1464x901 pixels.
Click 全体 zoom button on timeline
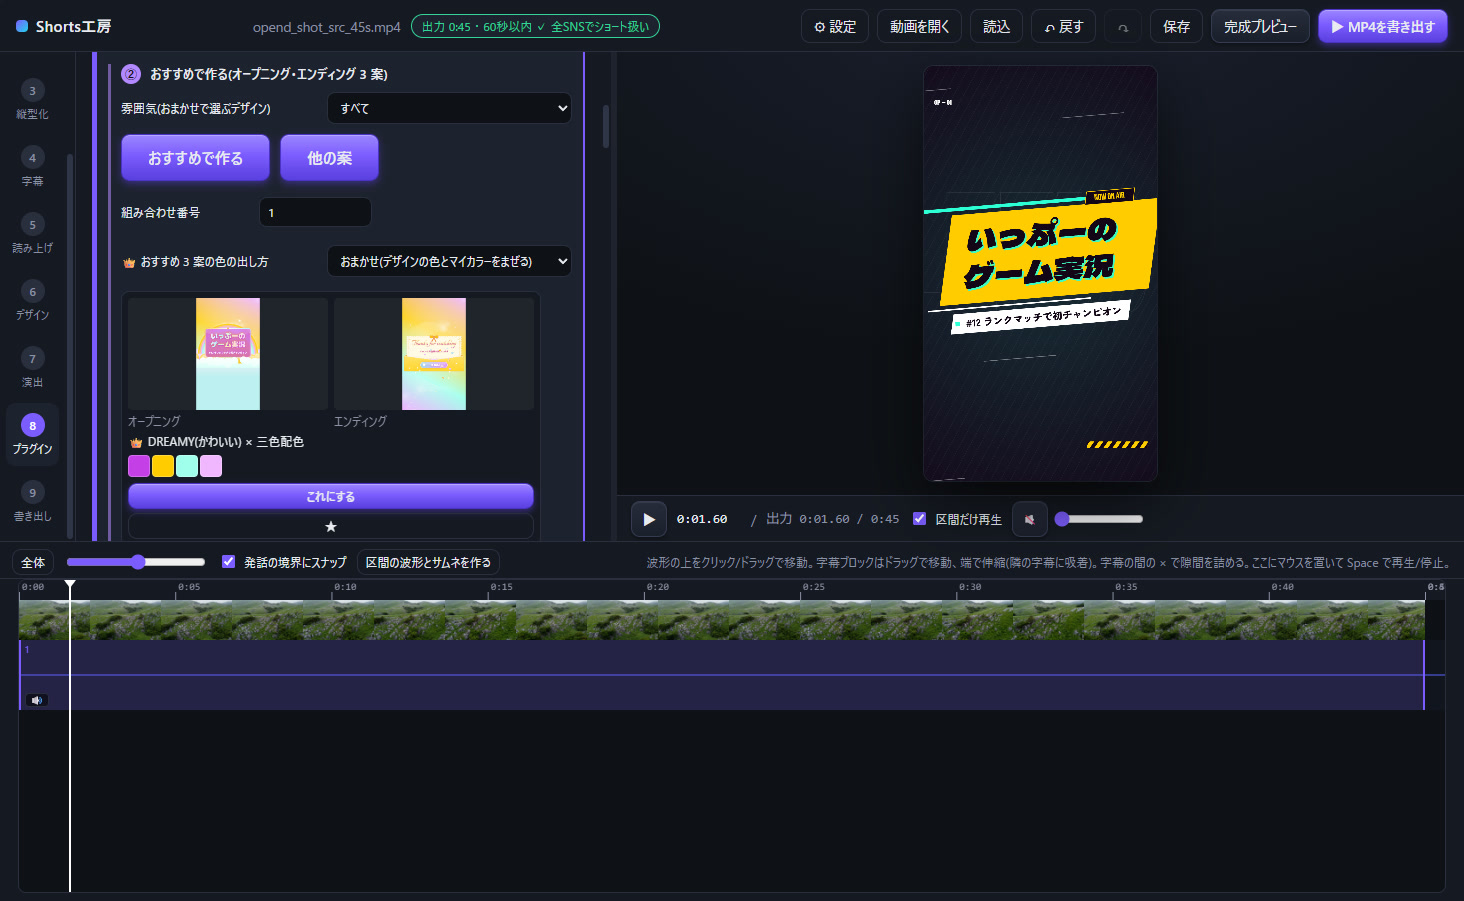click(33, 562)
